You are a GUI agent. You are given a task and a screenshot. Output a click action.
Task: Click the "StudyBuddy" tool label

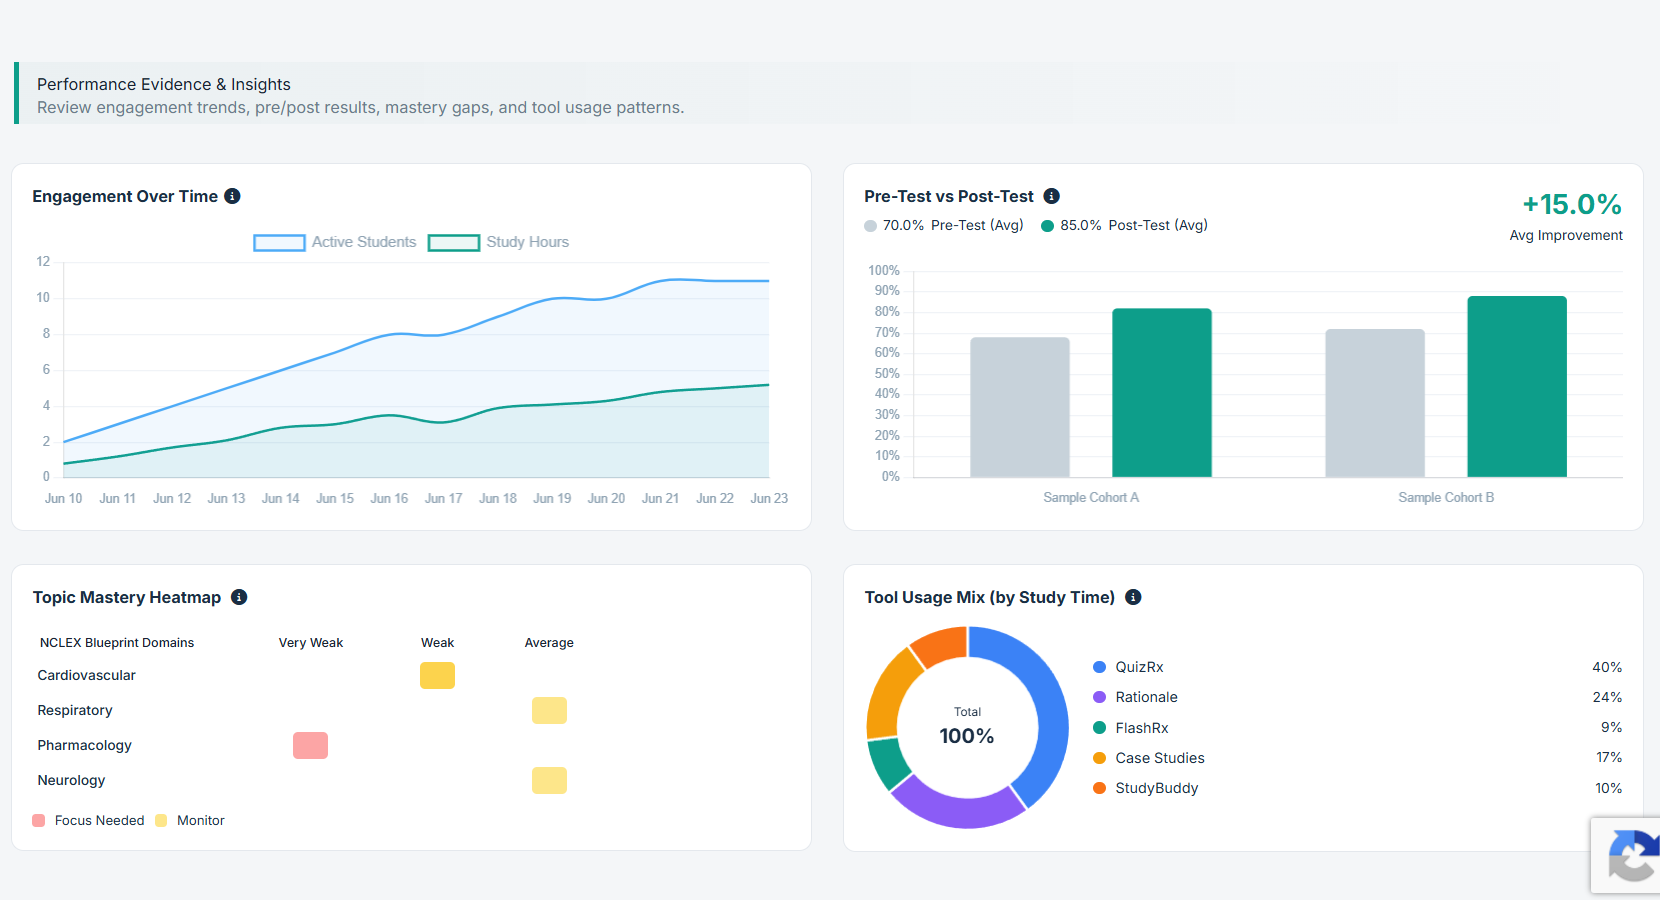click(1157, 788)
